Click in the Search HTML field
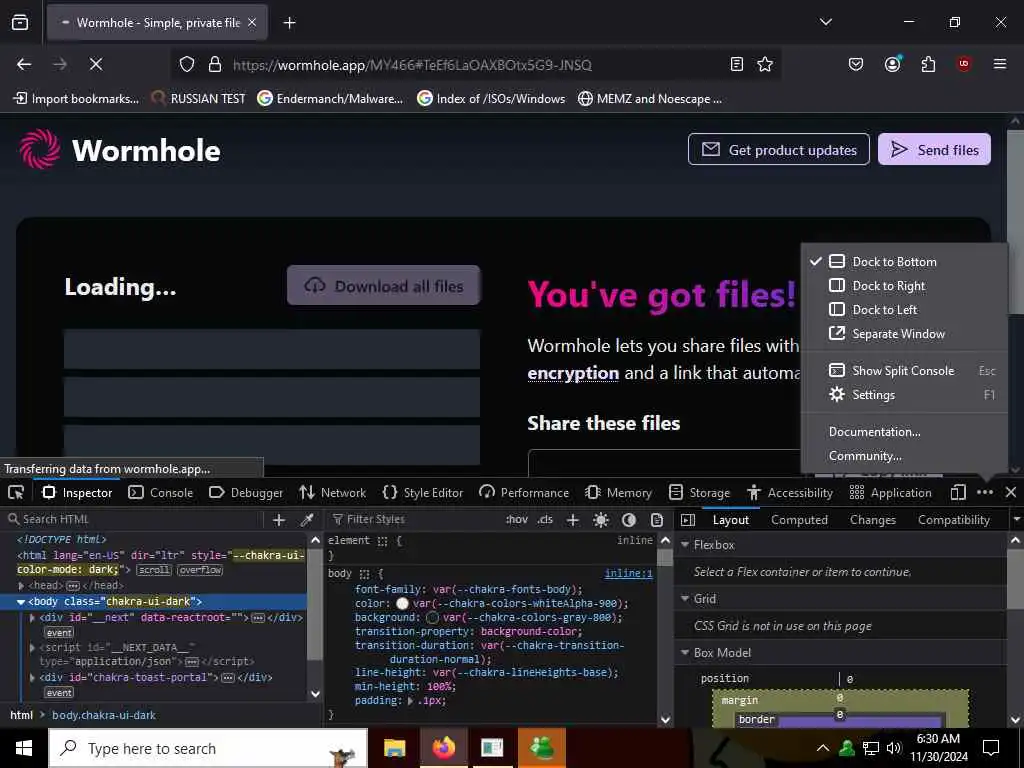 click(x=138, y=520)
